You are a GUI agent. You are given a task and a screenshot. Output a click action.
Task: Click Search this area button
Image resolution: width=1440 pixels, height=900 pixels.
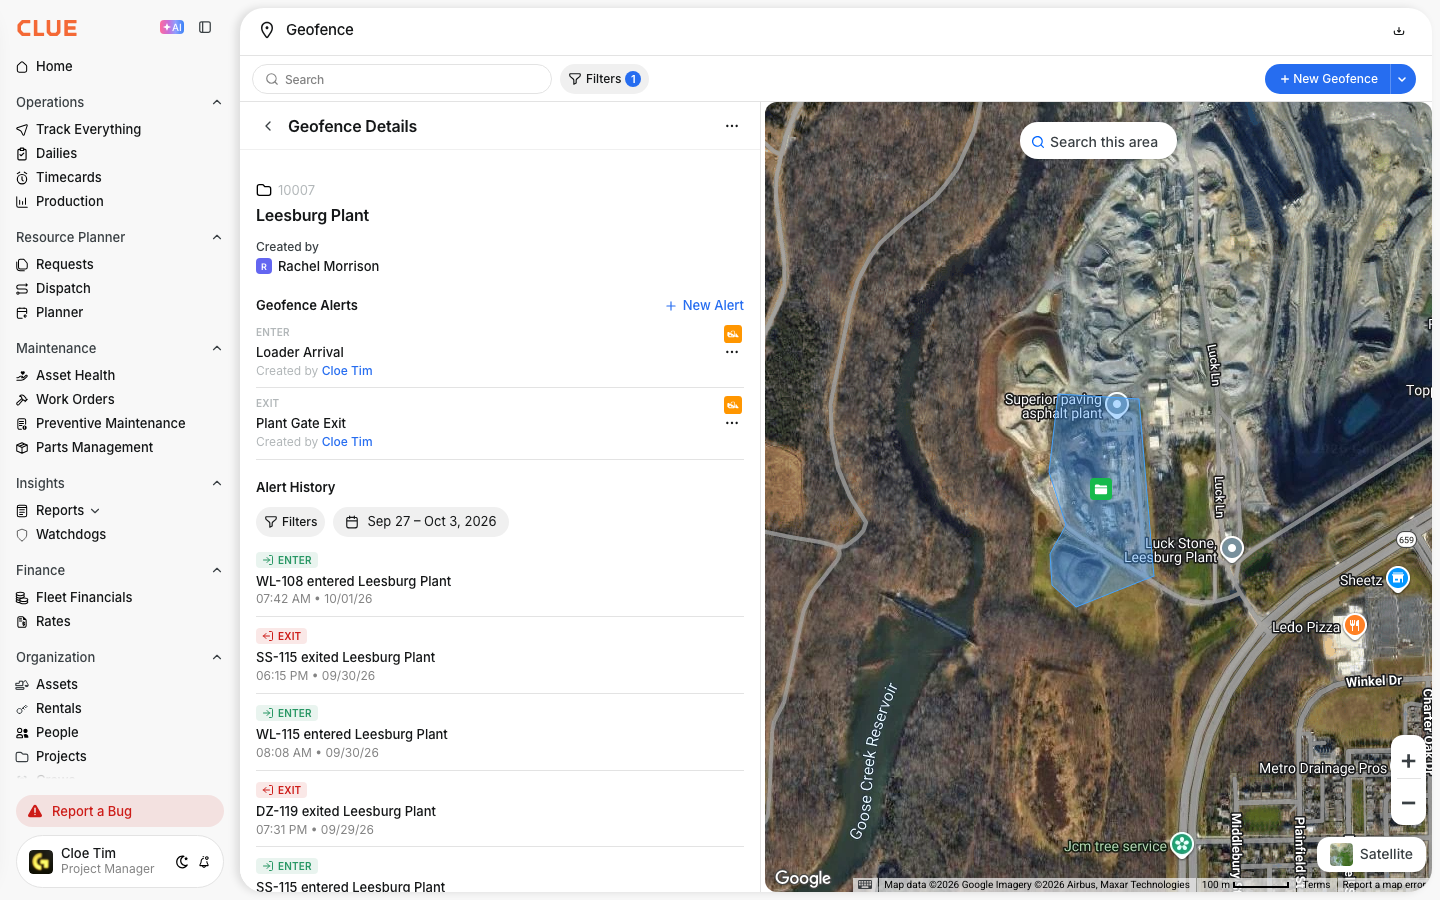click(x=1098, y=142)
